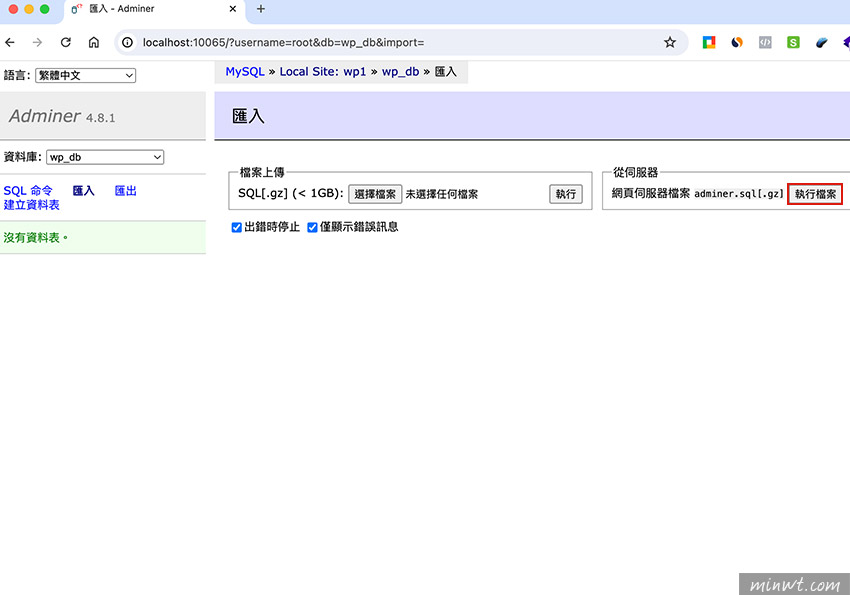Open the multicolored square extension icon
This screenshot has width=850, height=595.
click(709, 42)
